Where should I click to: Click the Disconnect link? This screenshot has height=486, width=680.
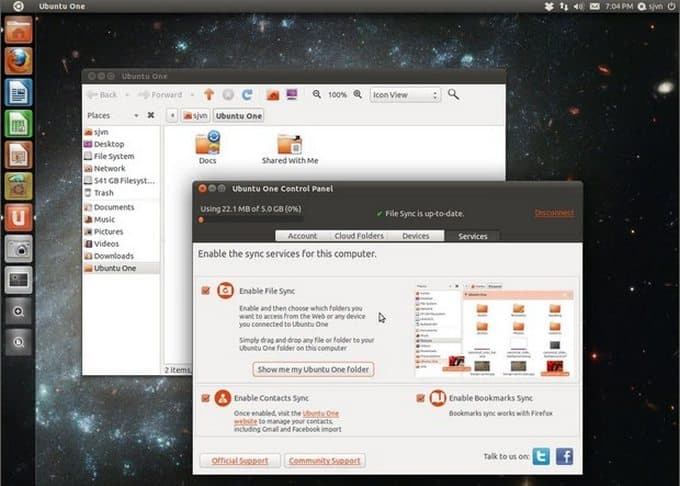click(x=554, y=212)
